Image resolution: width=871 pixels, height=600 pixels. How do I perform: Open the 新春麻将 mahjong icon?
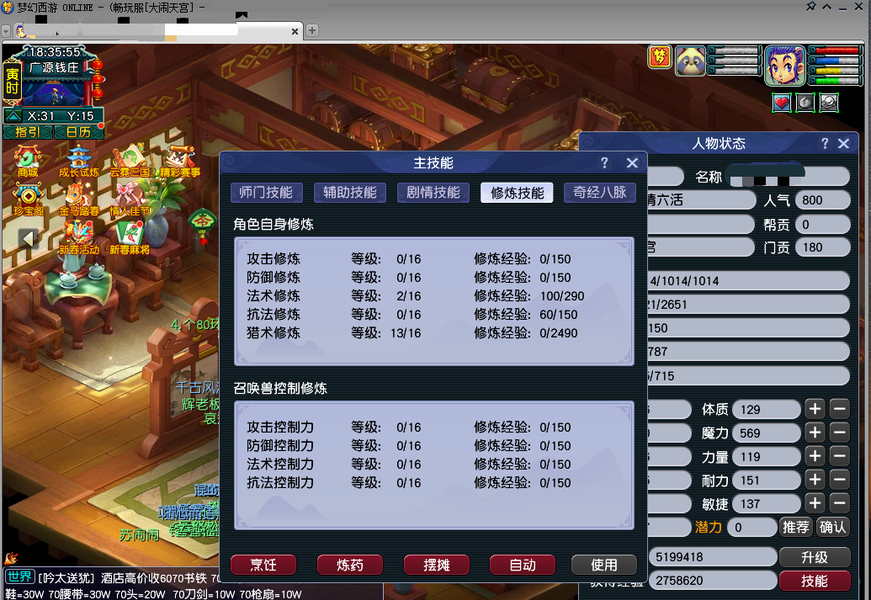click(129, 238)
